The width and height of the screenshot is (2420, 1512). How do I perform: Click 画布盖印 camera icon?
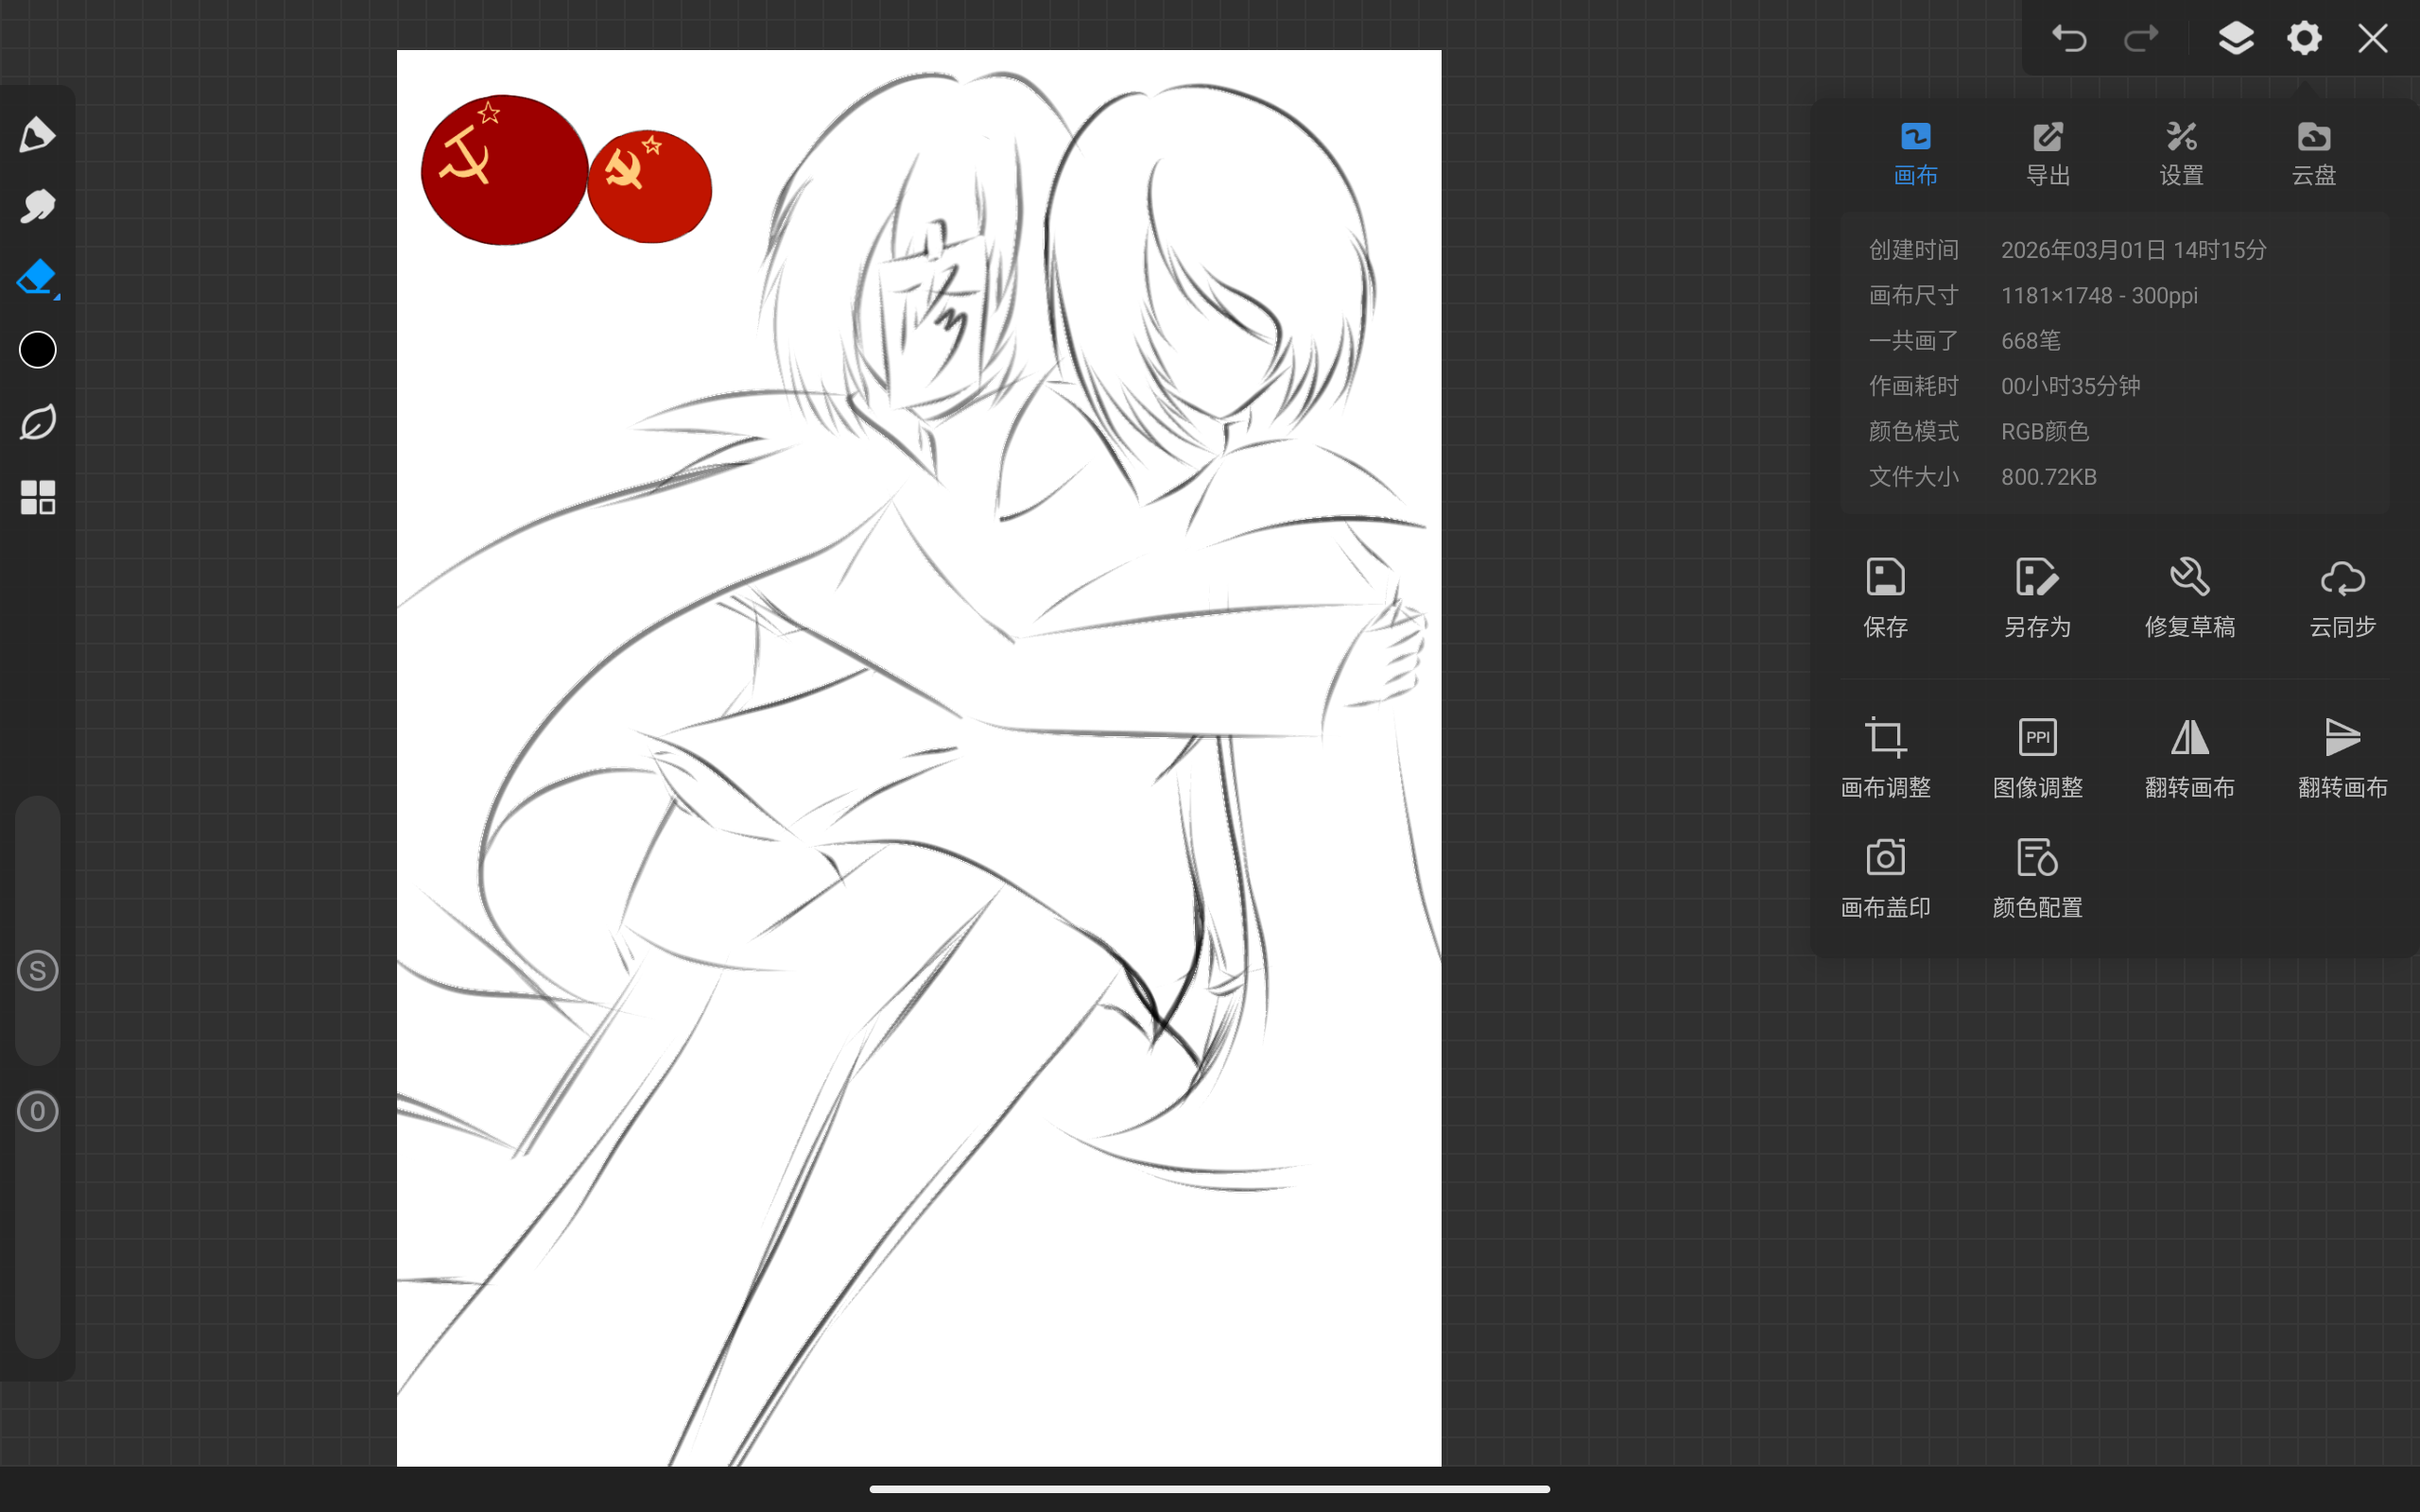[1885, 877]
